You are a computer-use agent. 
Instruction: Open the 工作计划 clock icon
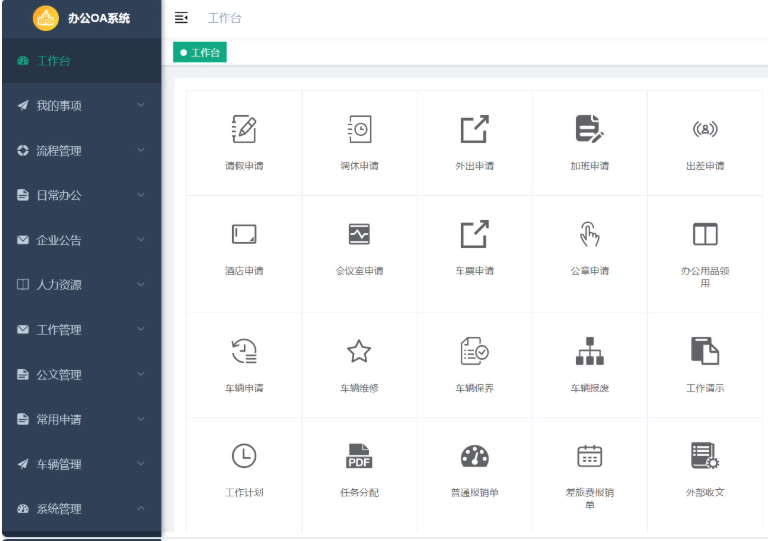[x=244, y=456]
